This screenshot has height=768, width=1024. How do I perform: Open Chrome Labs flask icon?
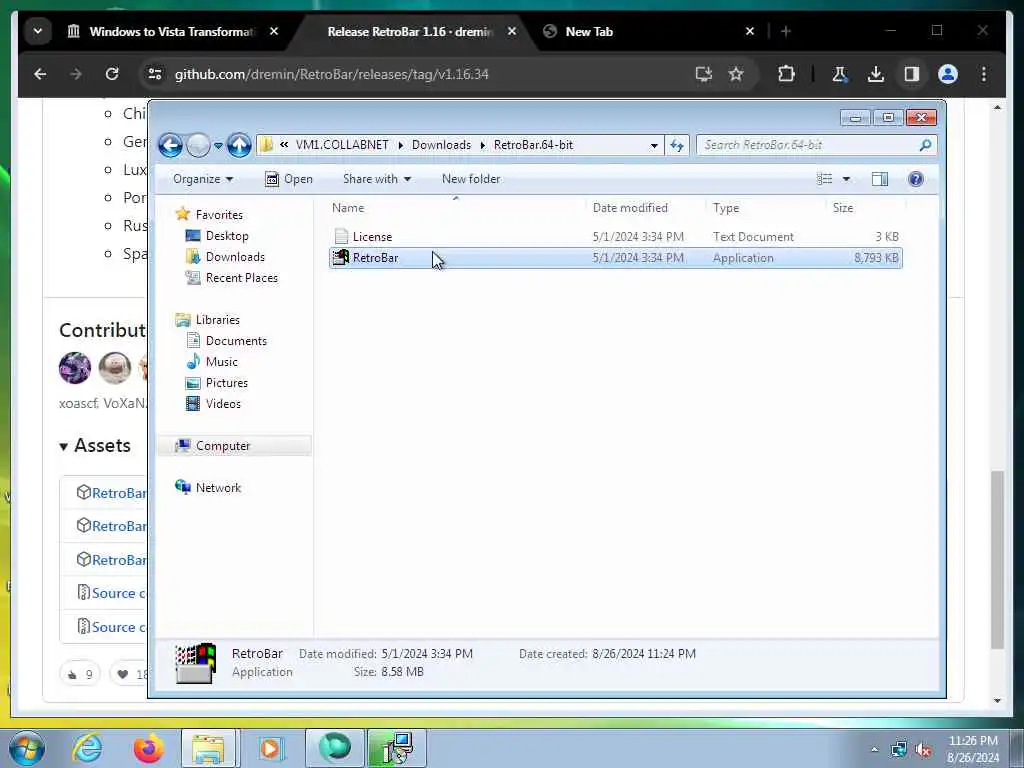pyautogui.click(x=840, y=74)
